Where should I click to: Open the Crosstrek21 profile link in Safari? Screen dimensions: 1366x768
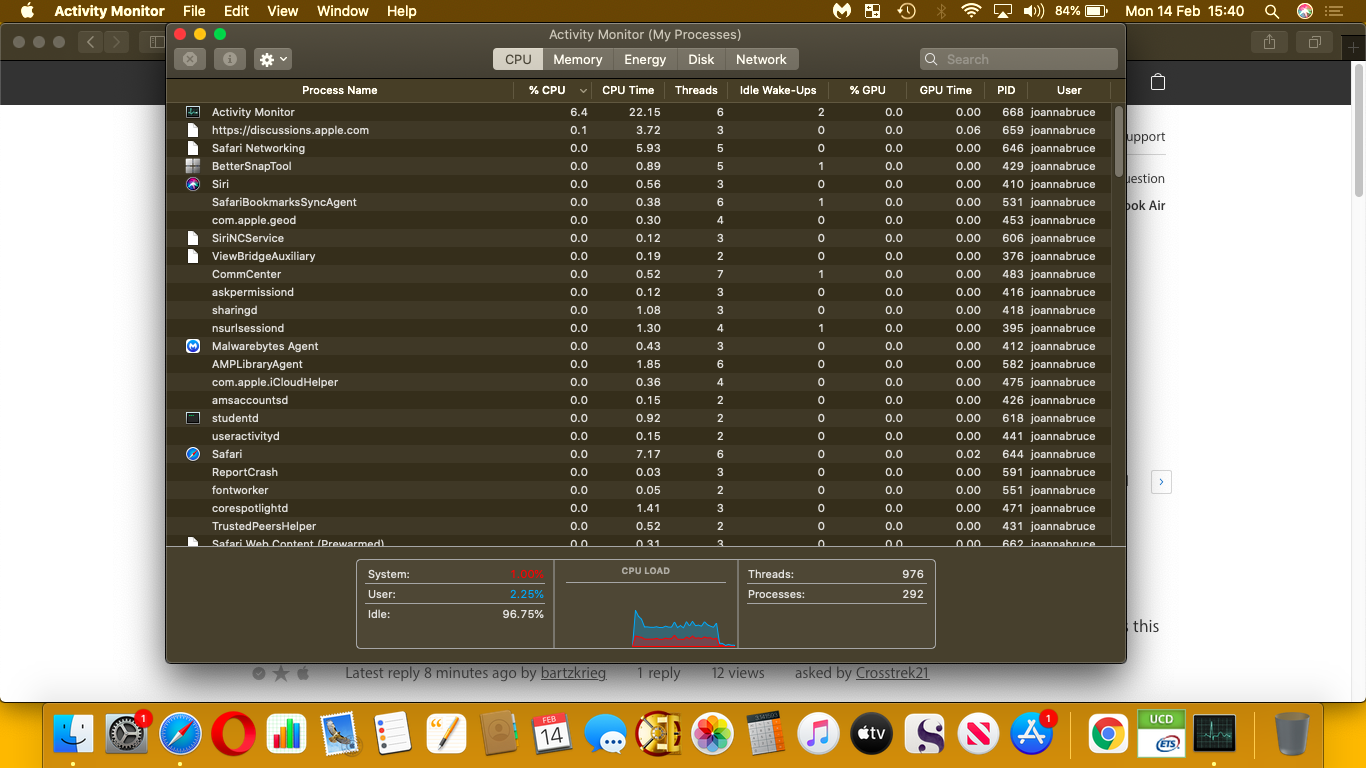tap(892, 673)
